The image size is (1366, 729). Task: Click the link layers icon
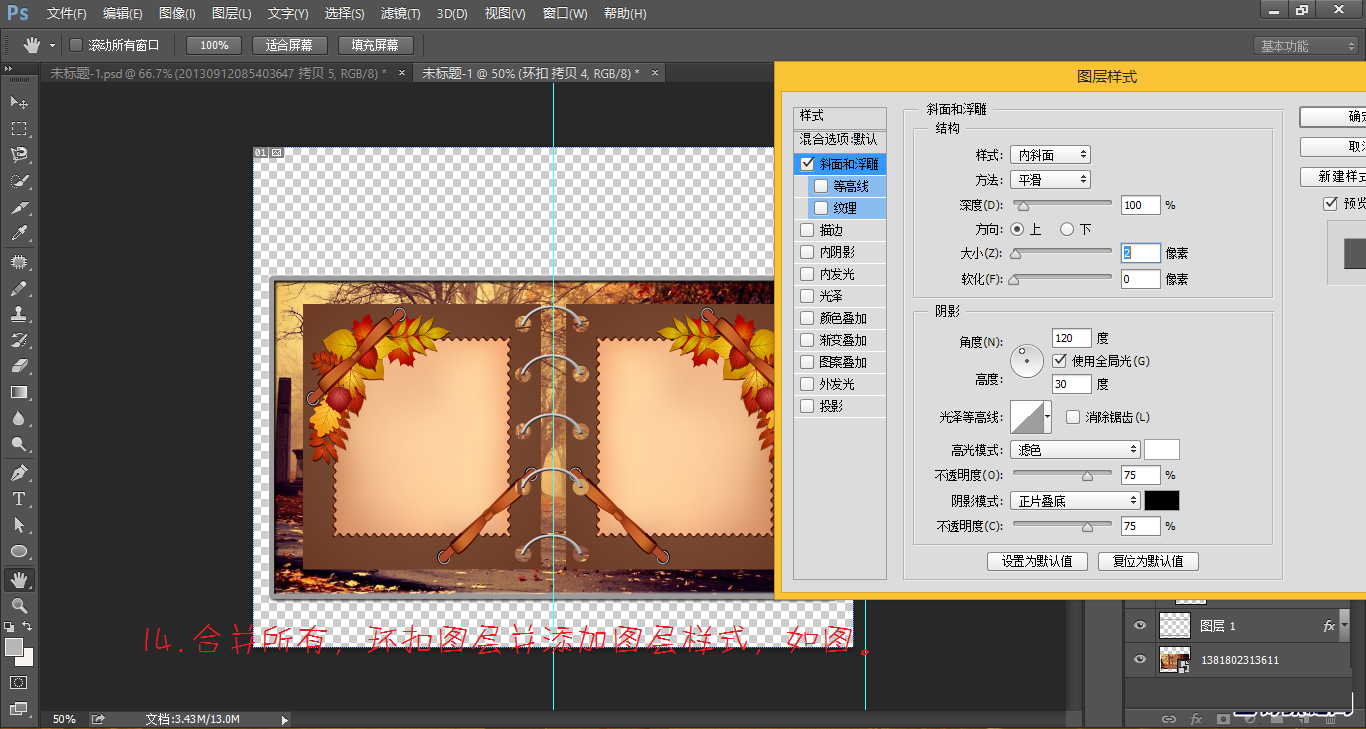click(x=1168, y=718)
